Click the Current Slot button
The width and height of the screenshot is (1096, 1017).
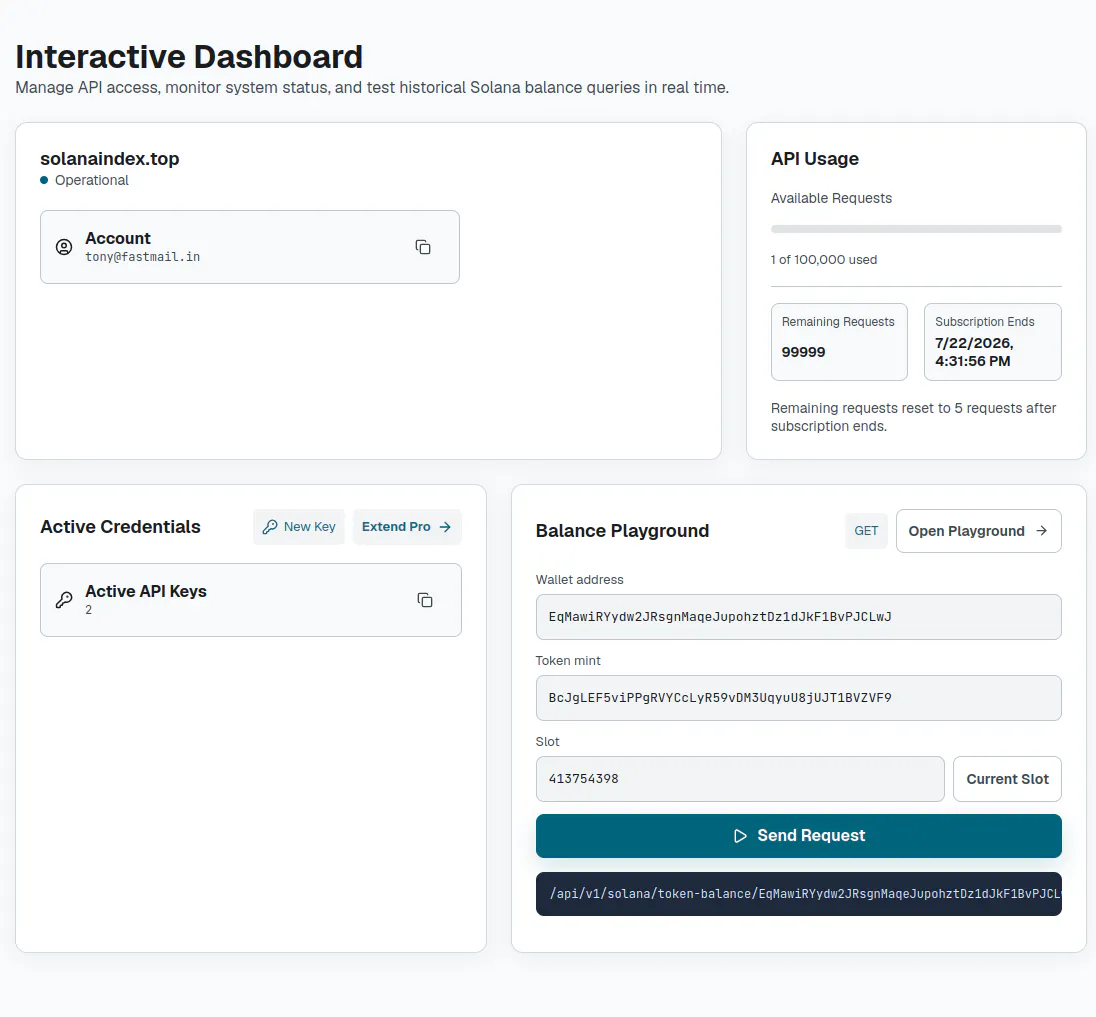tap(1007, 779)
